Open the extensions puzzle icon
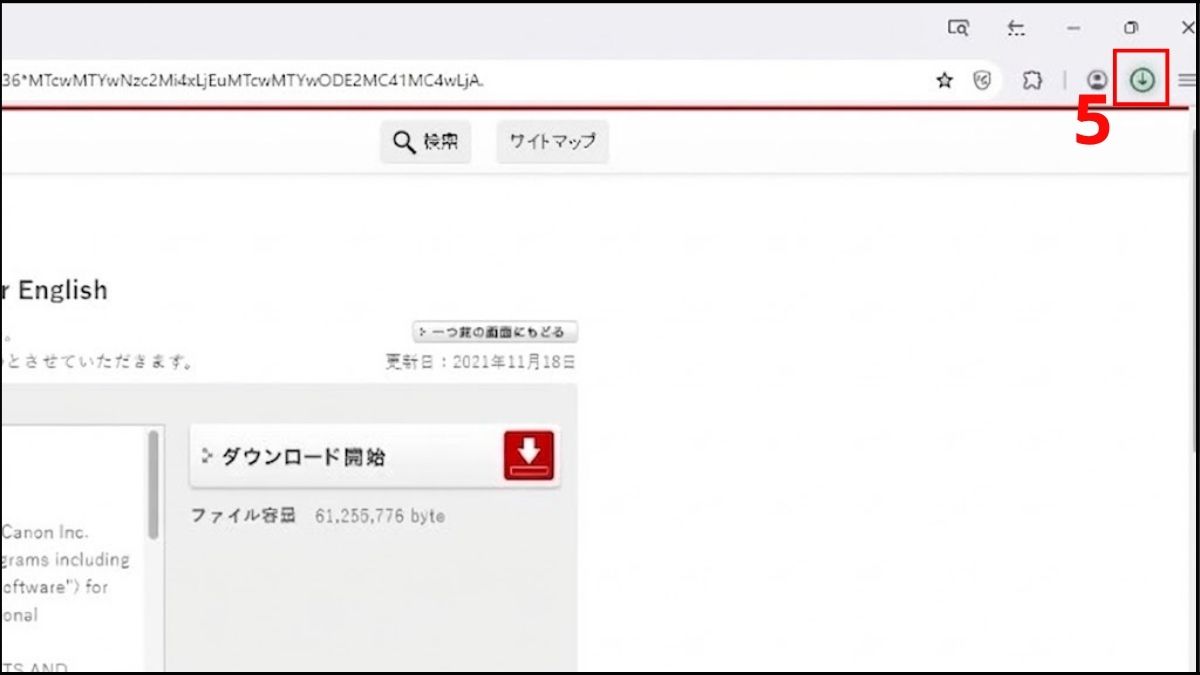Image resolution: width=1200 pixels, height=675 pixels. point(1033,81)
